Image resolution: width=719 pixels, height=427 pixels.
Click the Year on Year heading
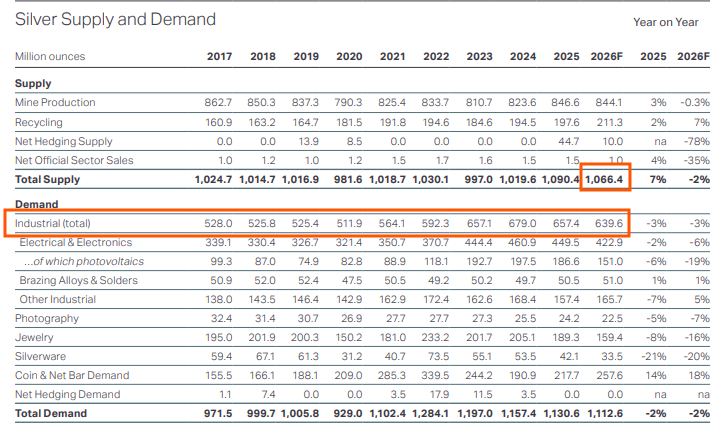point(666,22)
